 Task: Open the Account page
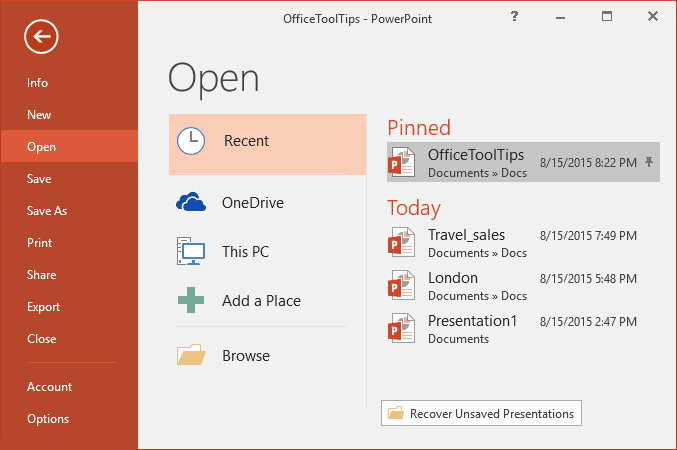49,387
